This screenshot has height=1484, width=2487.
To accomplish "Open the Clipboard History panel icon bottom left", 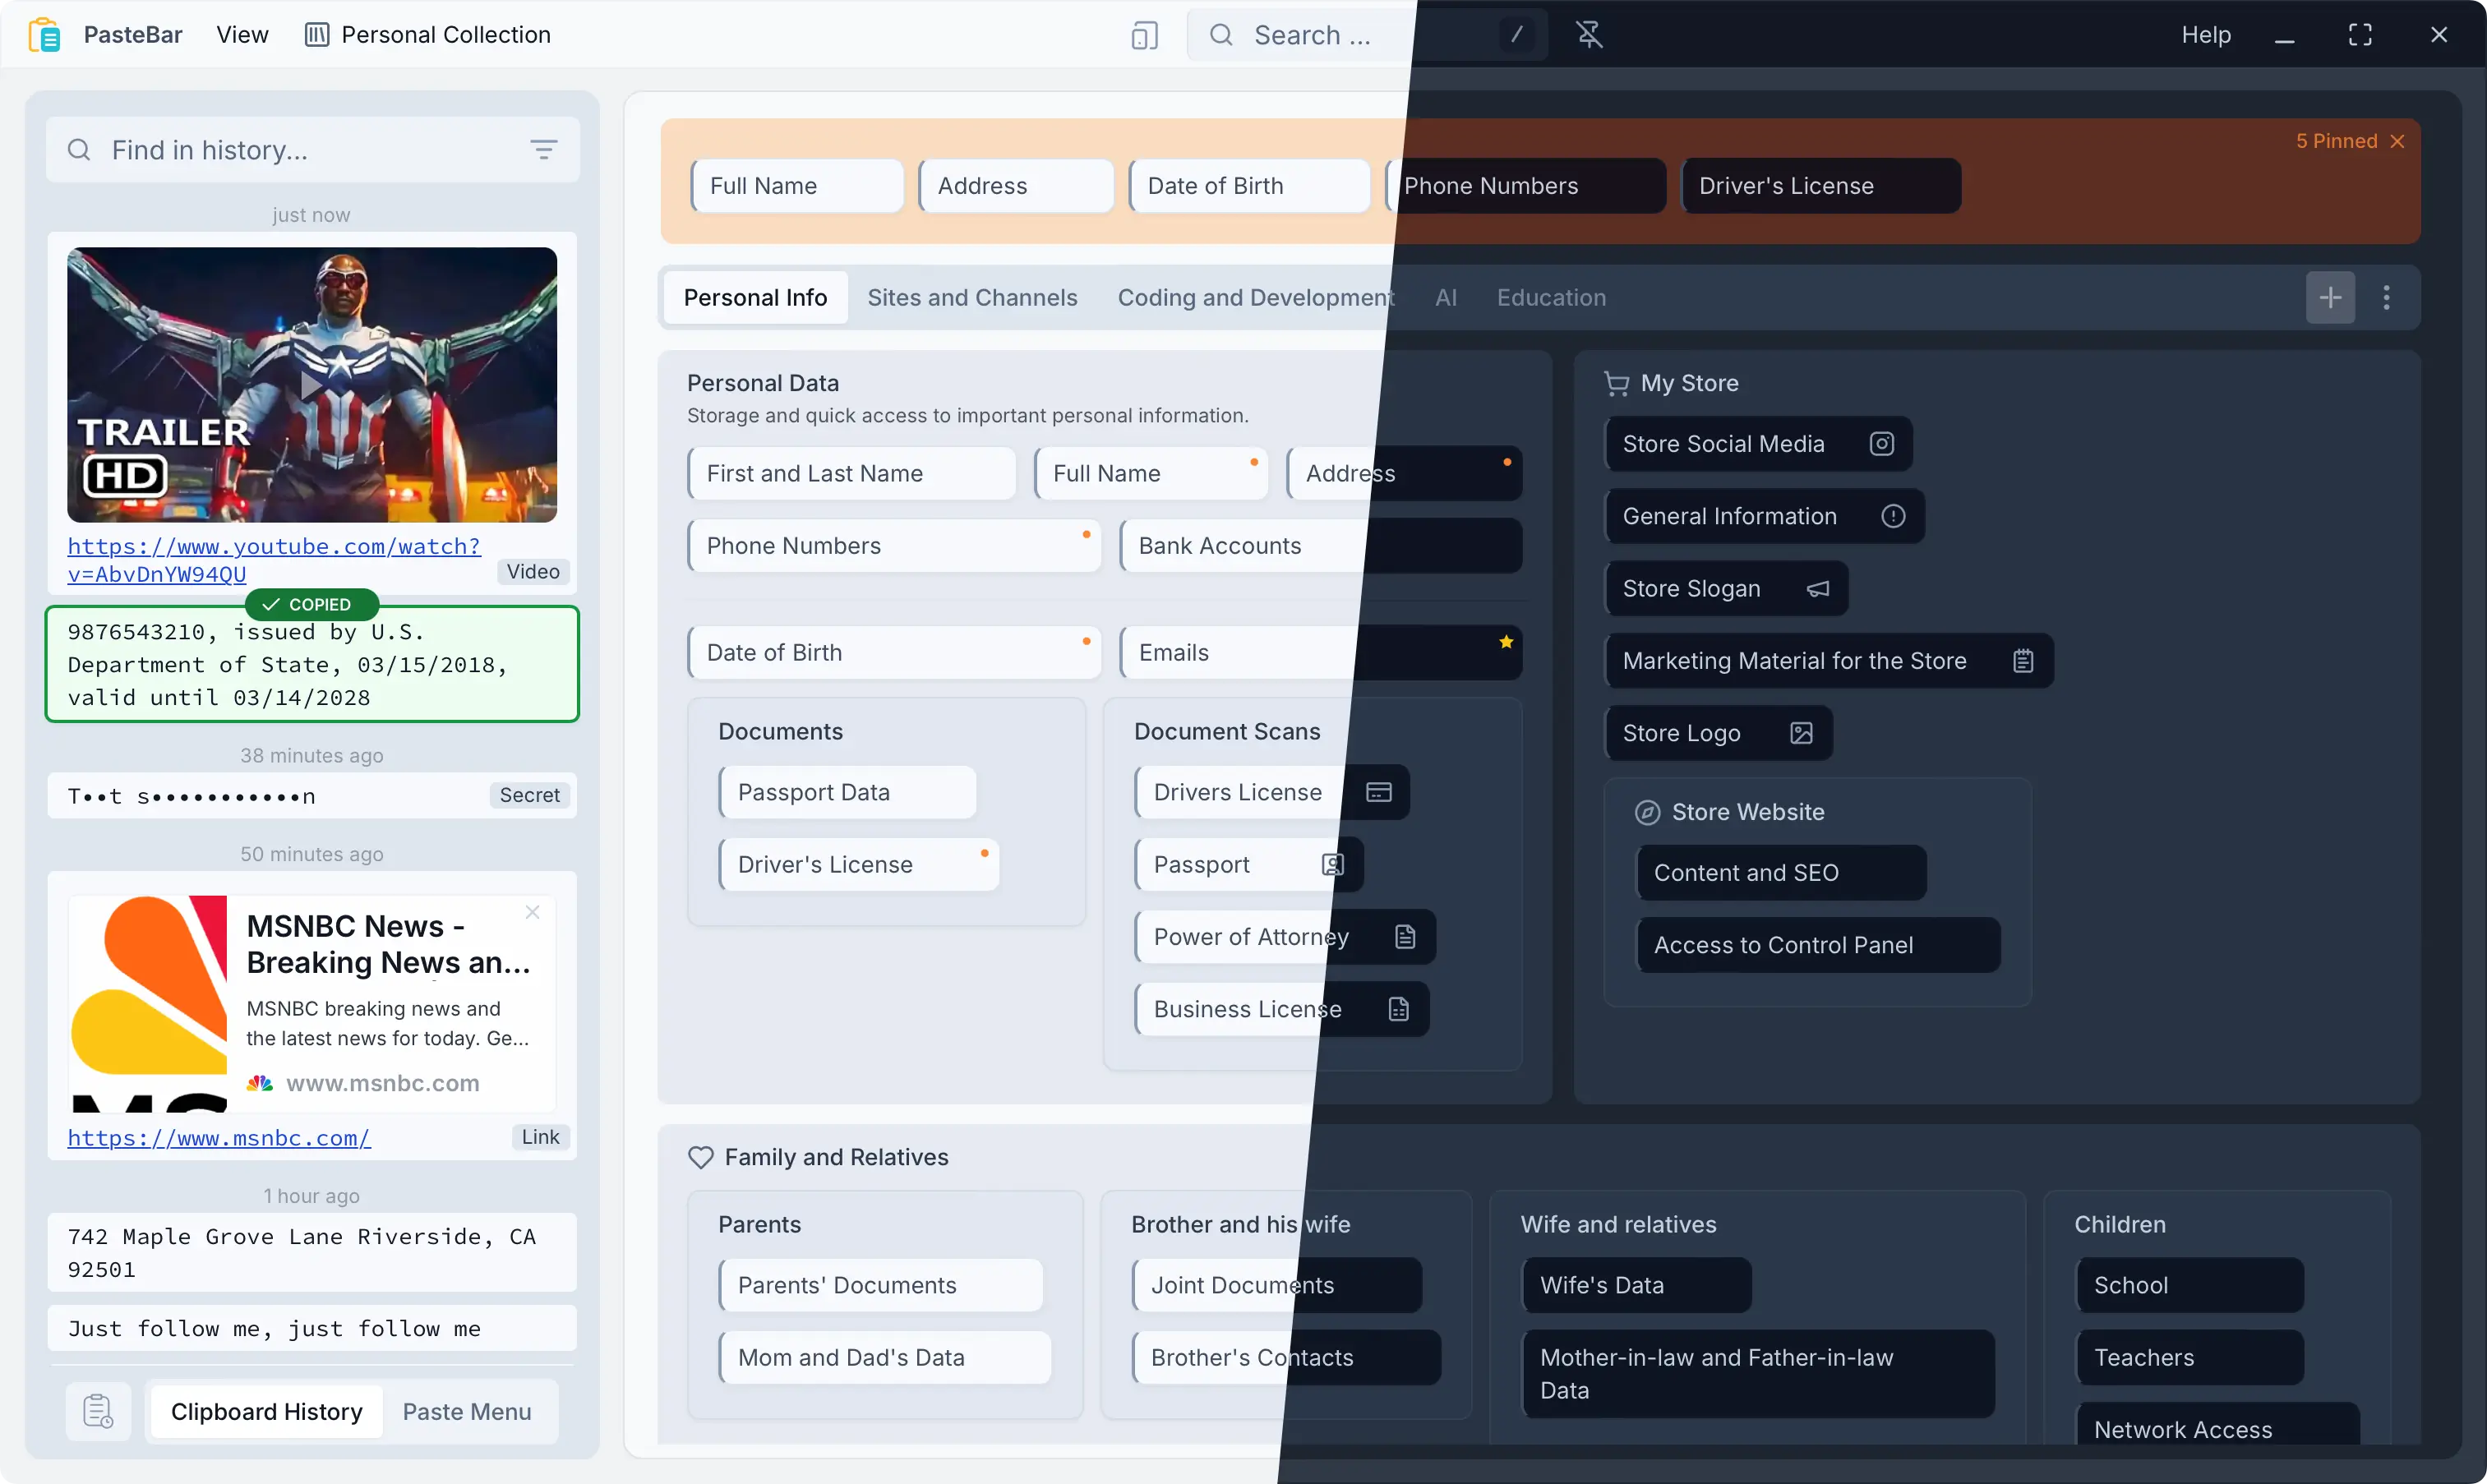I will click(97, 1411).
